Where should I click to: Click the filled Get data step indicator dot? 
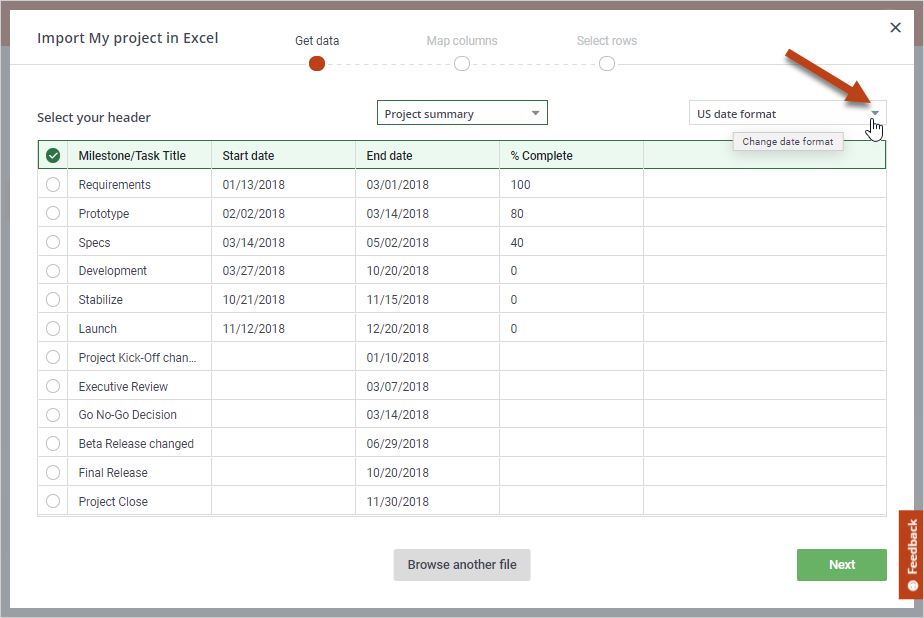click(x=317, y=63)
